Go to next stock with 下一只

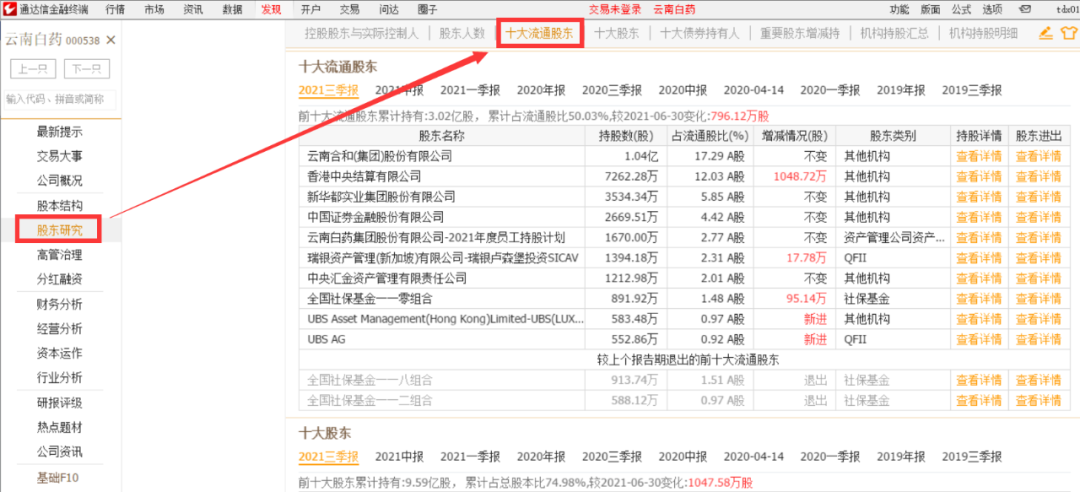(x=87, y=69)
